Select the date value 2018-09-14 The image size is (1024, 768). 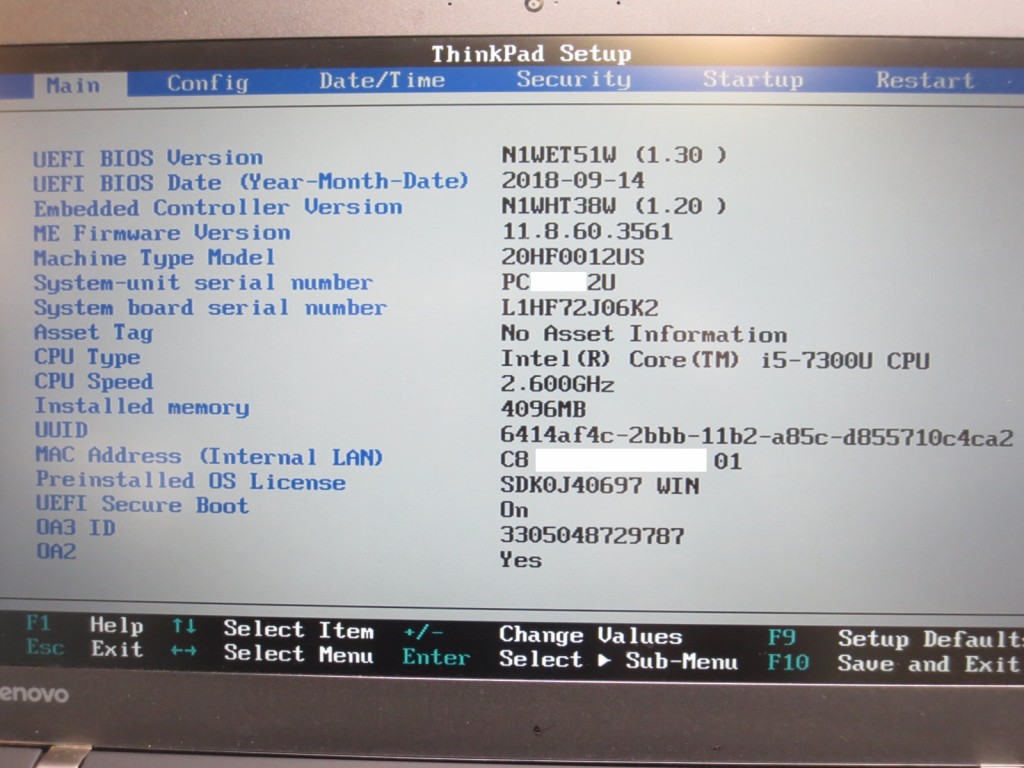pyautogui.click(x=573, y=180)
